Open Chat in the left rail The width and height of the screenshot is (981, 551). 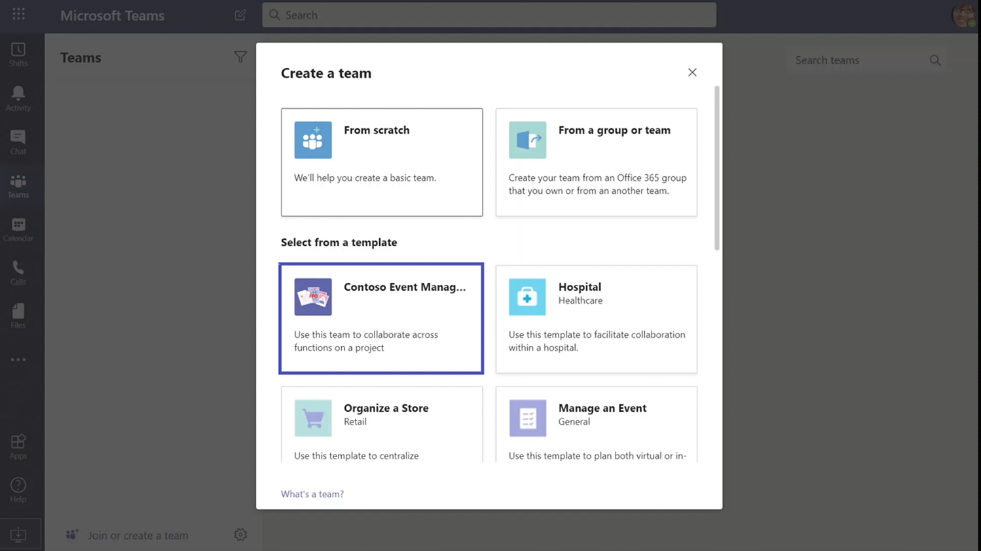18,142
